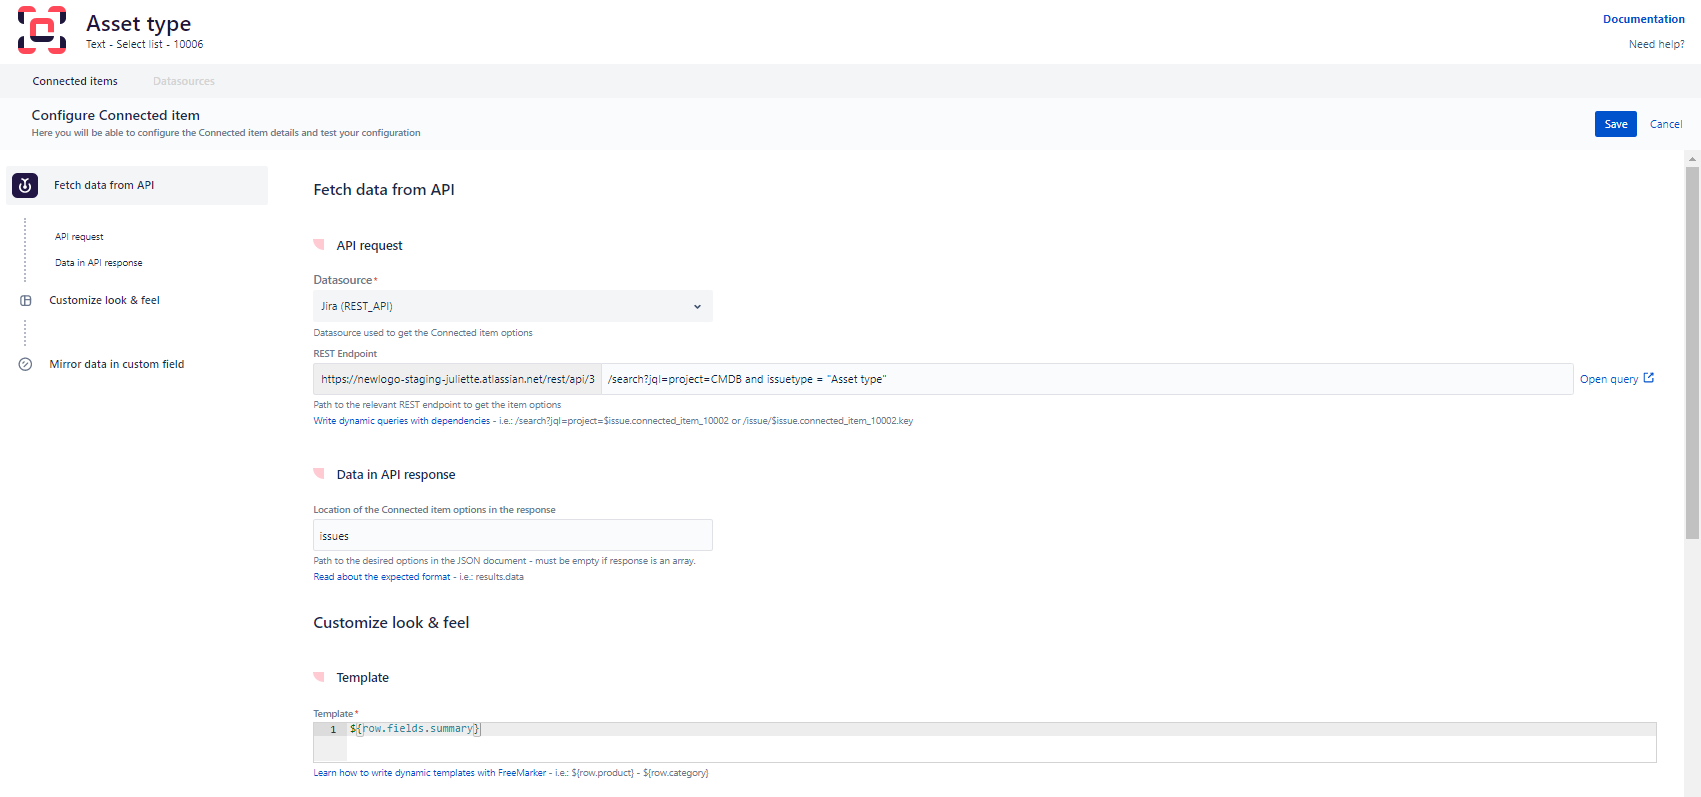This screenshot has height=797, width=1701.
Task: Click the Cancel link
Action: 1666,124
